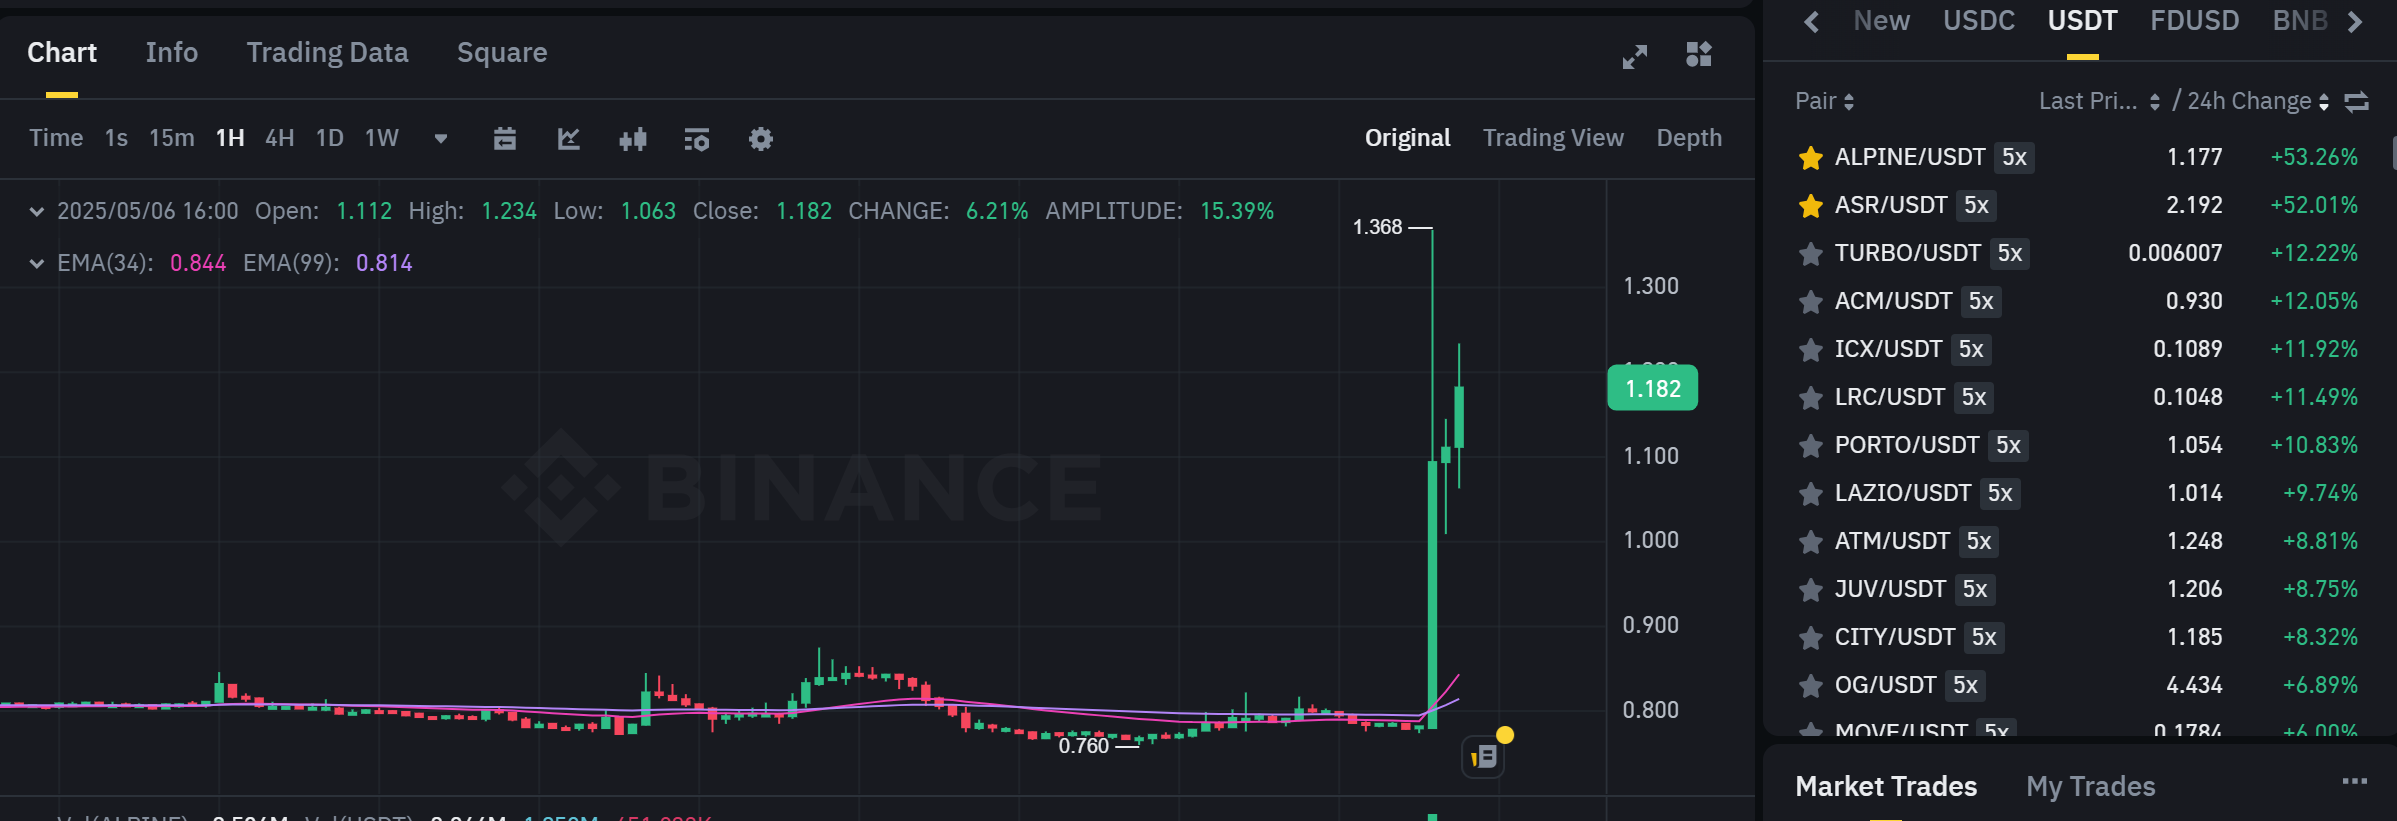
Task: Open the TURBO/USDT pair row
Action: [2078, 254]
